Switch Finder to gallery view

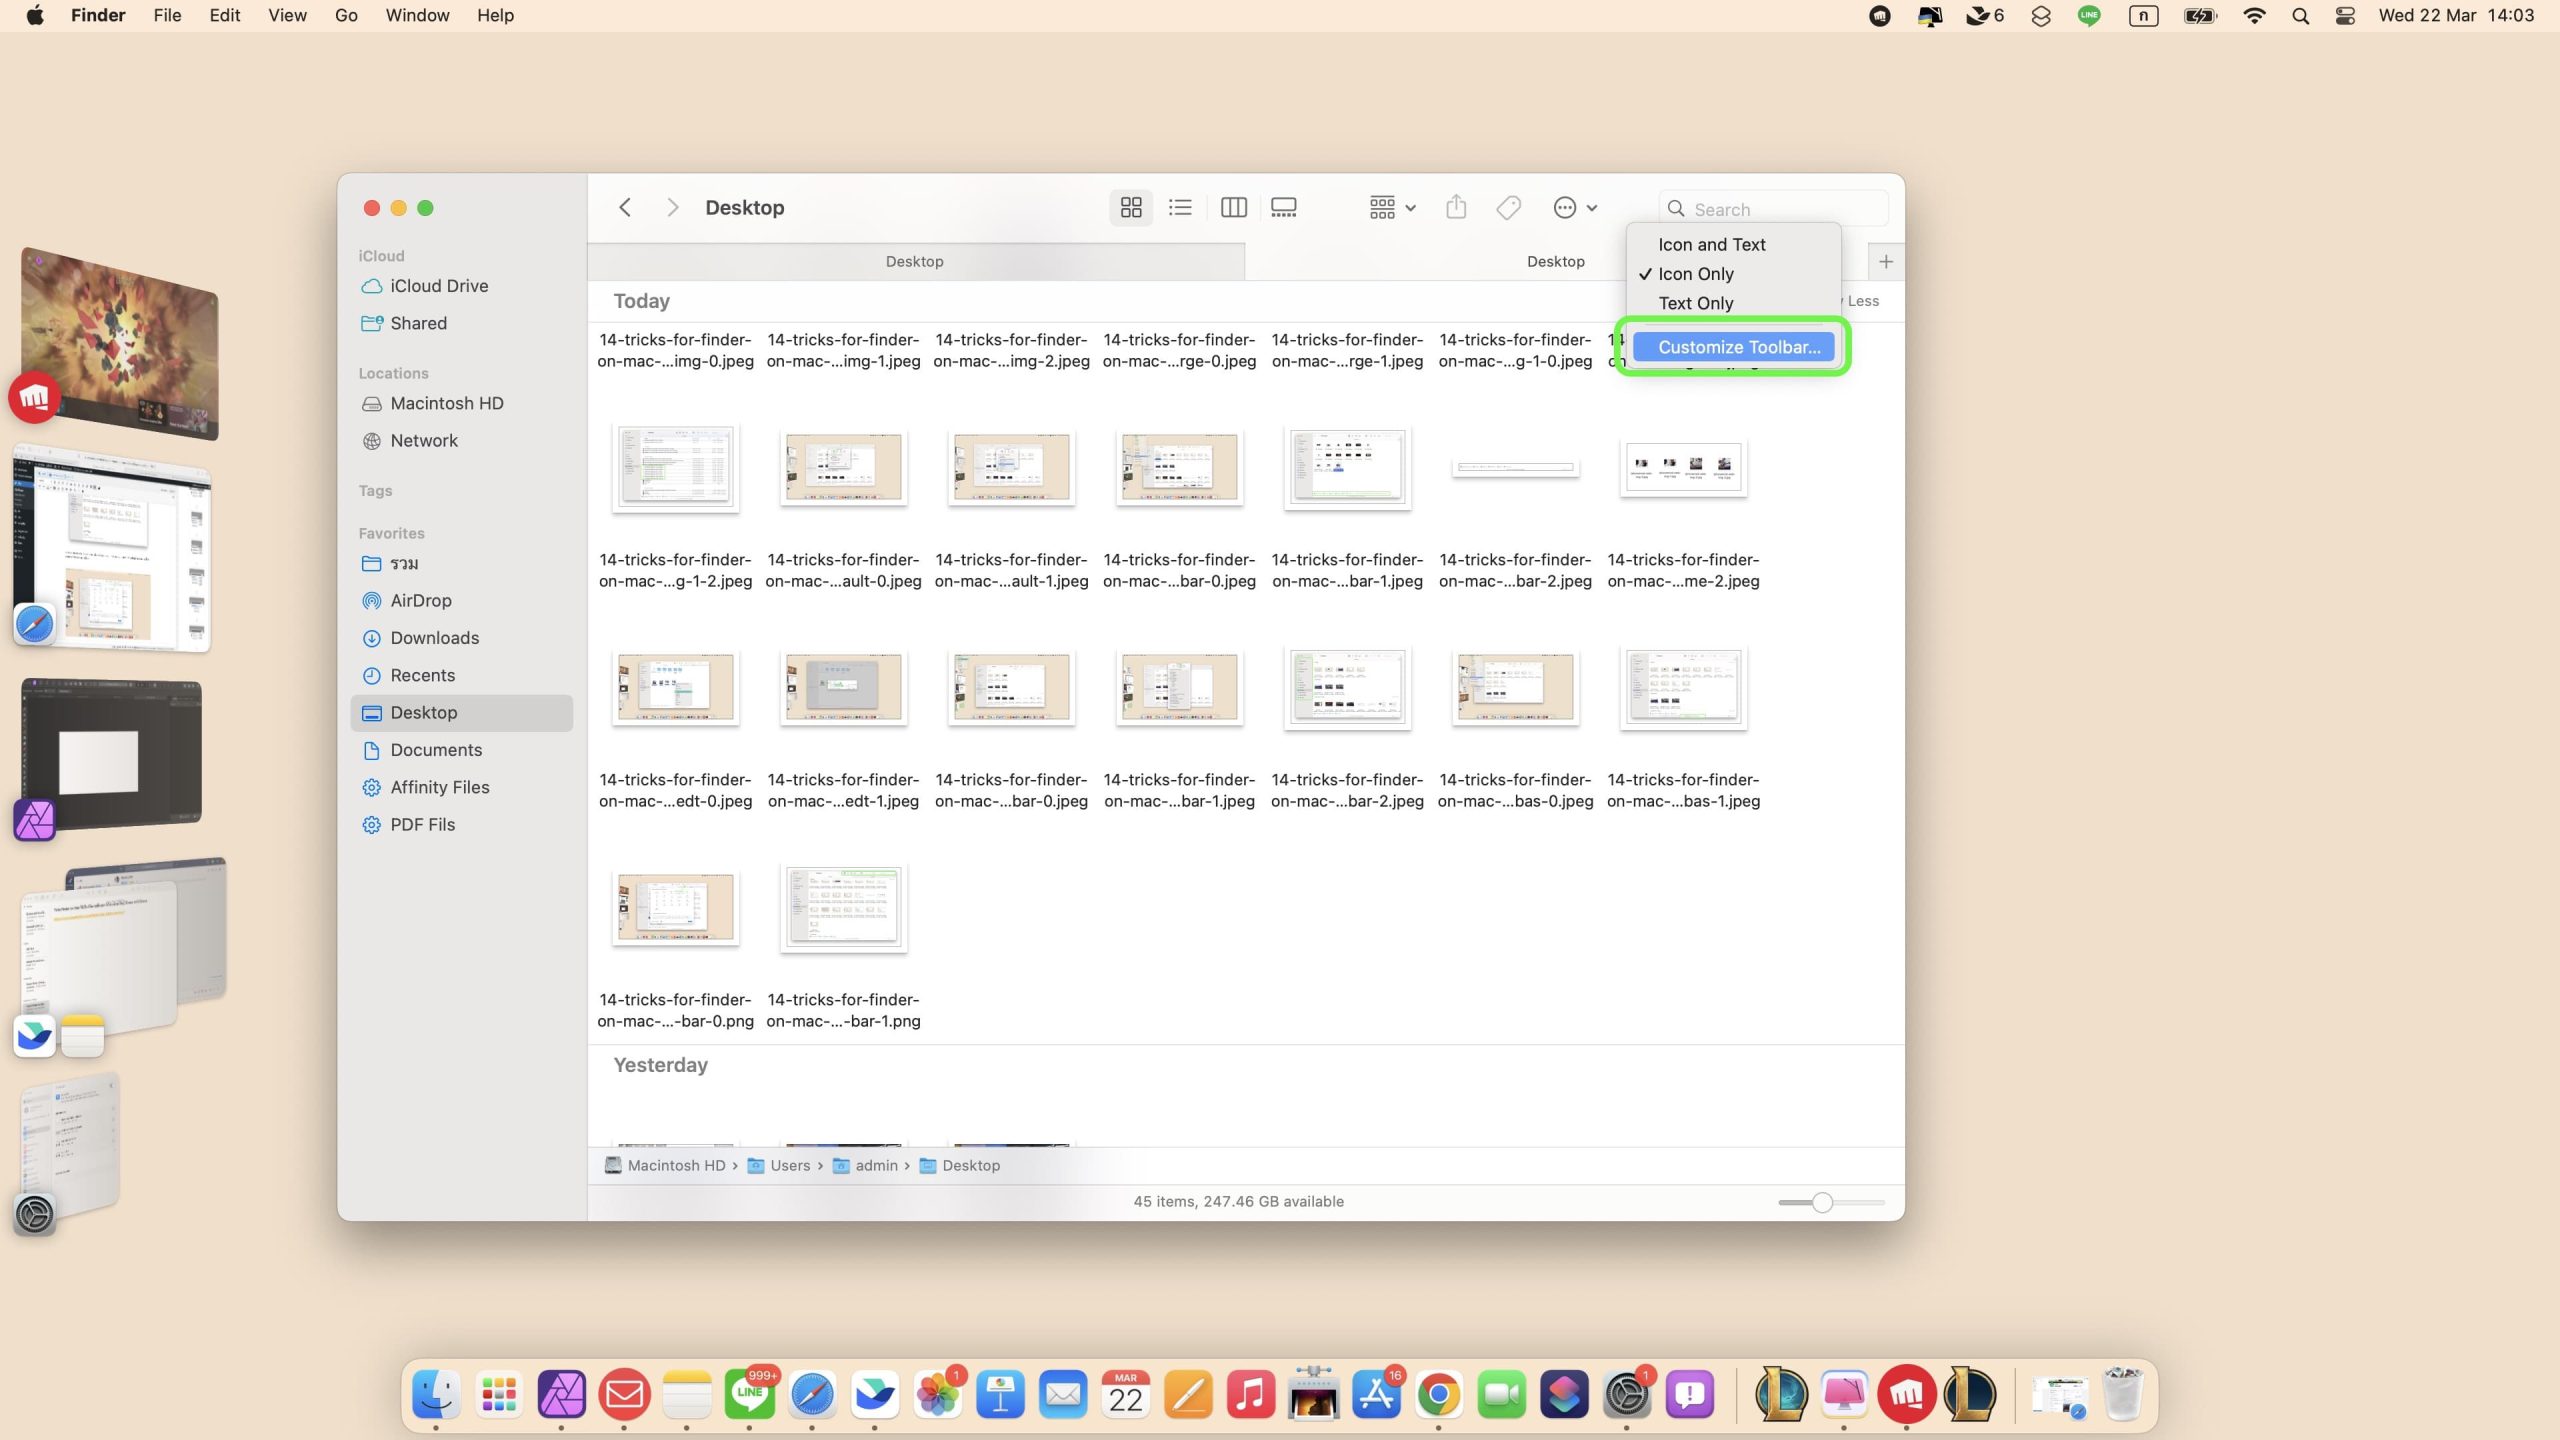tap(1284, 207)
